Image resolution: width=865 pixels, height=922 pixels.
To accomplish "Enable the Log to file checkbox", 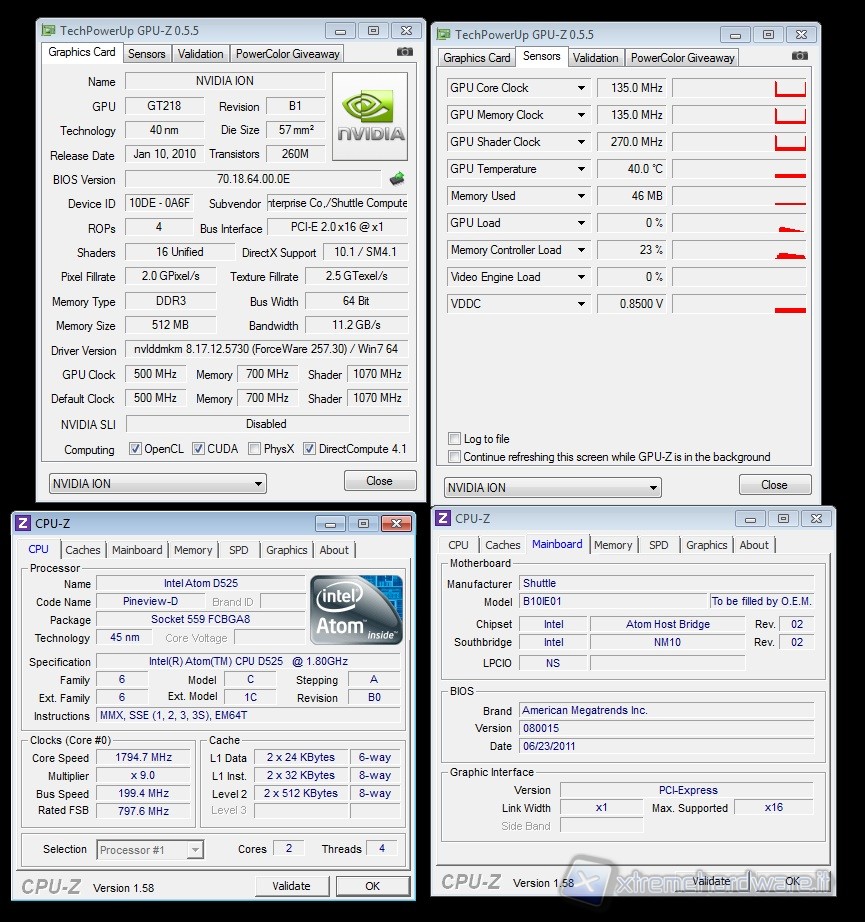I will (455, 439).
